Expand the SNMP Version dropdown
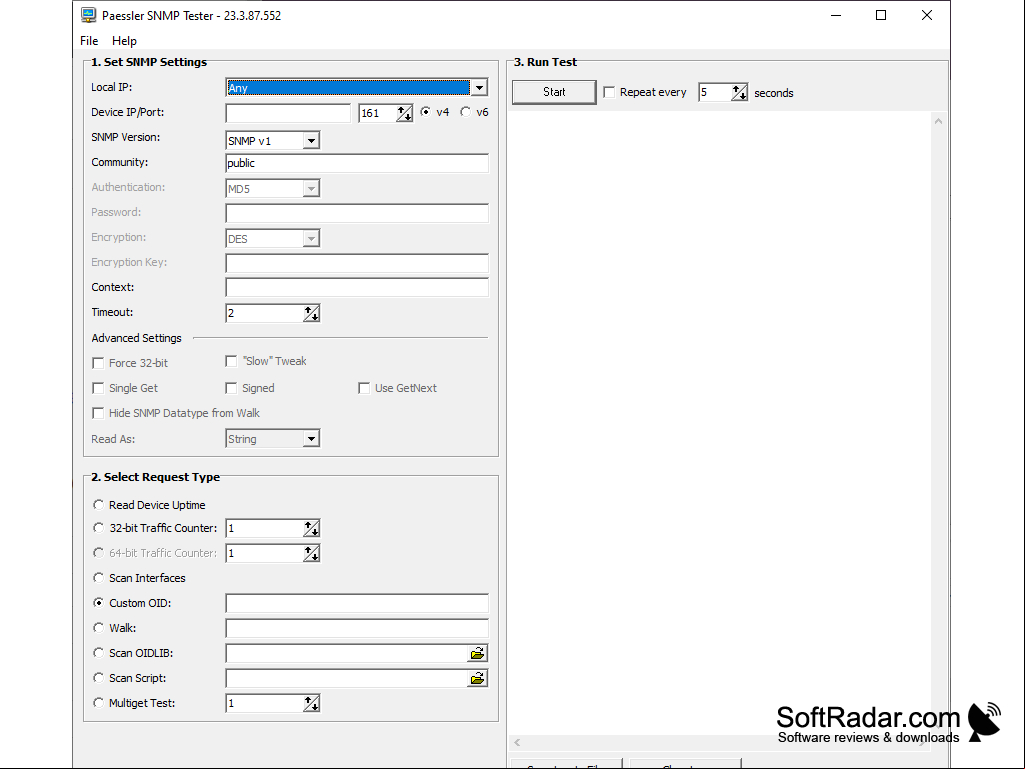1025x769 pixels. 311,141
